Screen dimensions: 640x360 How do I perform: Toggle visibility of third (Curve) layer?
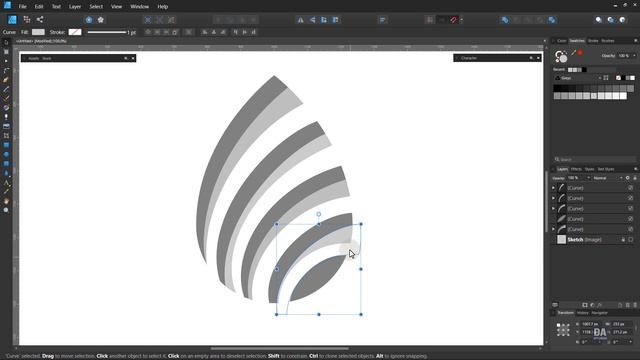click(631, 208)
